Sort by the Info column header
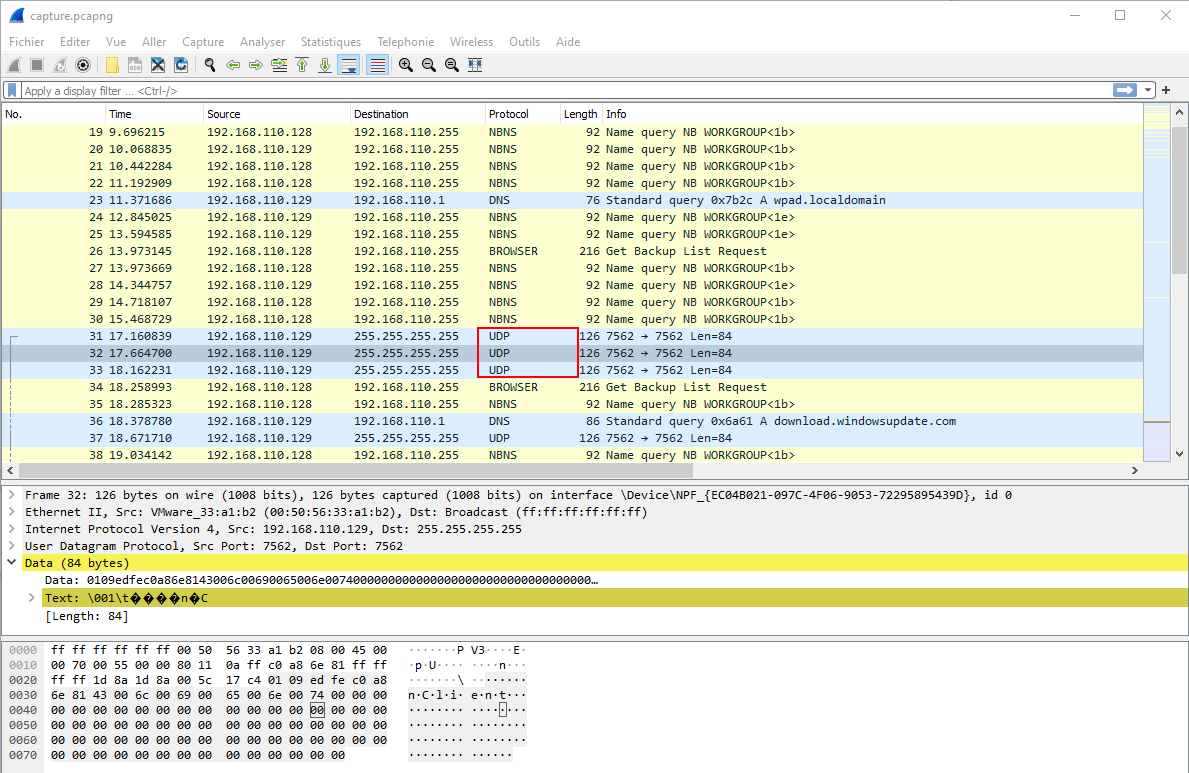1189x773 pixels. point(872,114)
